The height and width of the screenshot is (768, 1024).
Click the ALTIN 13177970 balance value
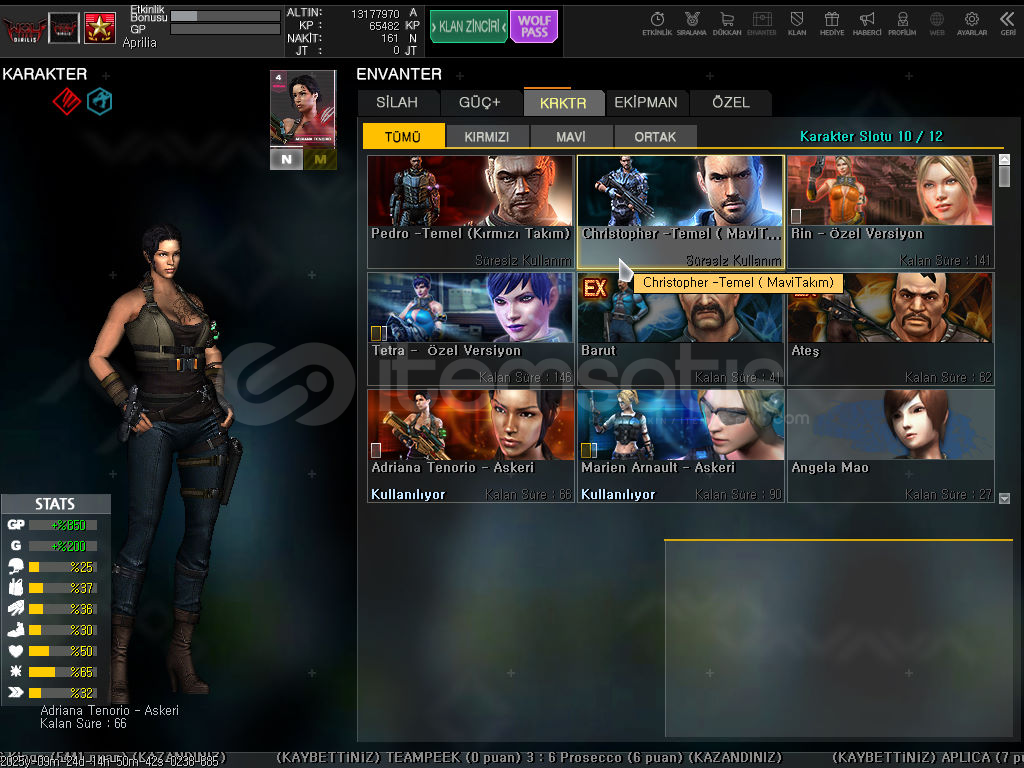tap(375, 14)
